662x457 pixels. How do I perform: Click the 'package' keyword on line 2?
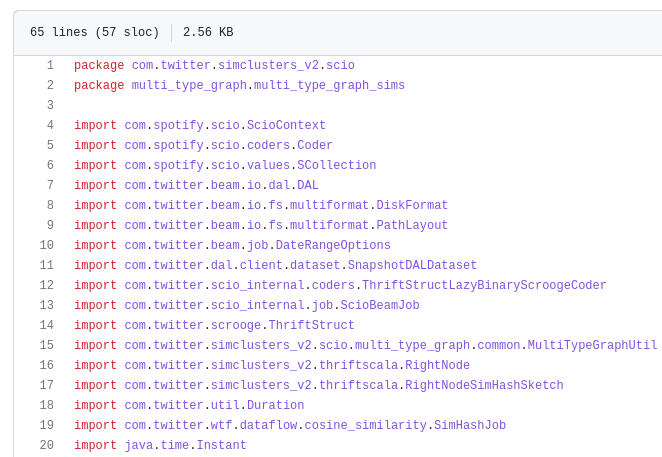(x=99, y=85)
